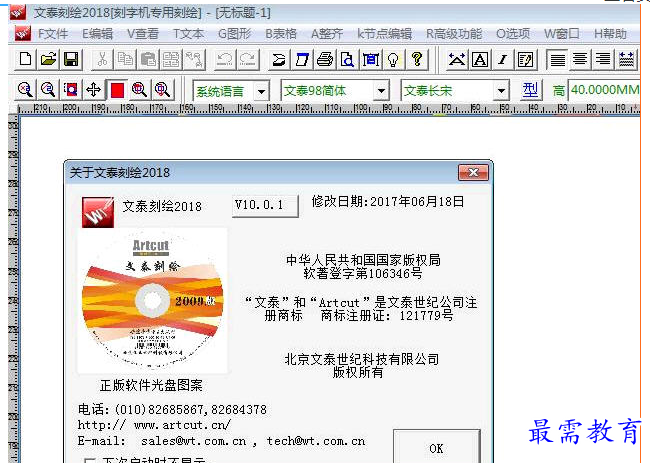Viewport: 650px width, 463px height.
Task: Click the red square color swatch
Action: pyautogui.click(x=117, y=90)
